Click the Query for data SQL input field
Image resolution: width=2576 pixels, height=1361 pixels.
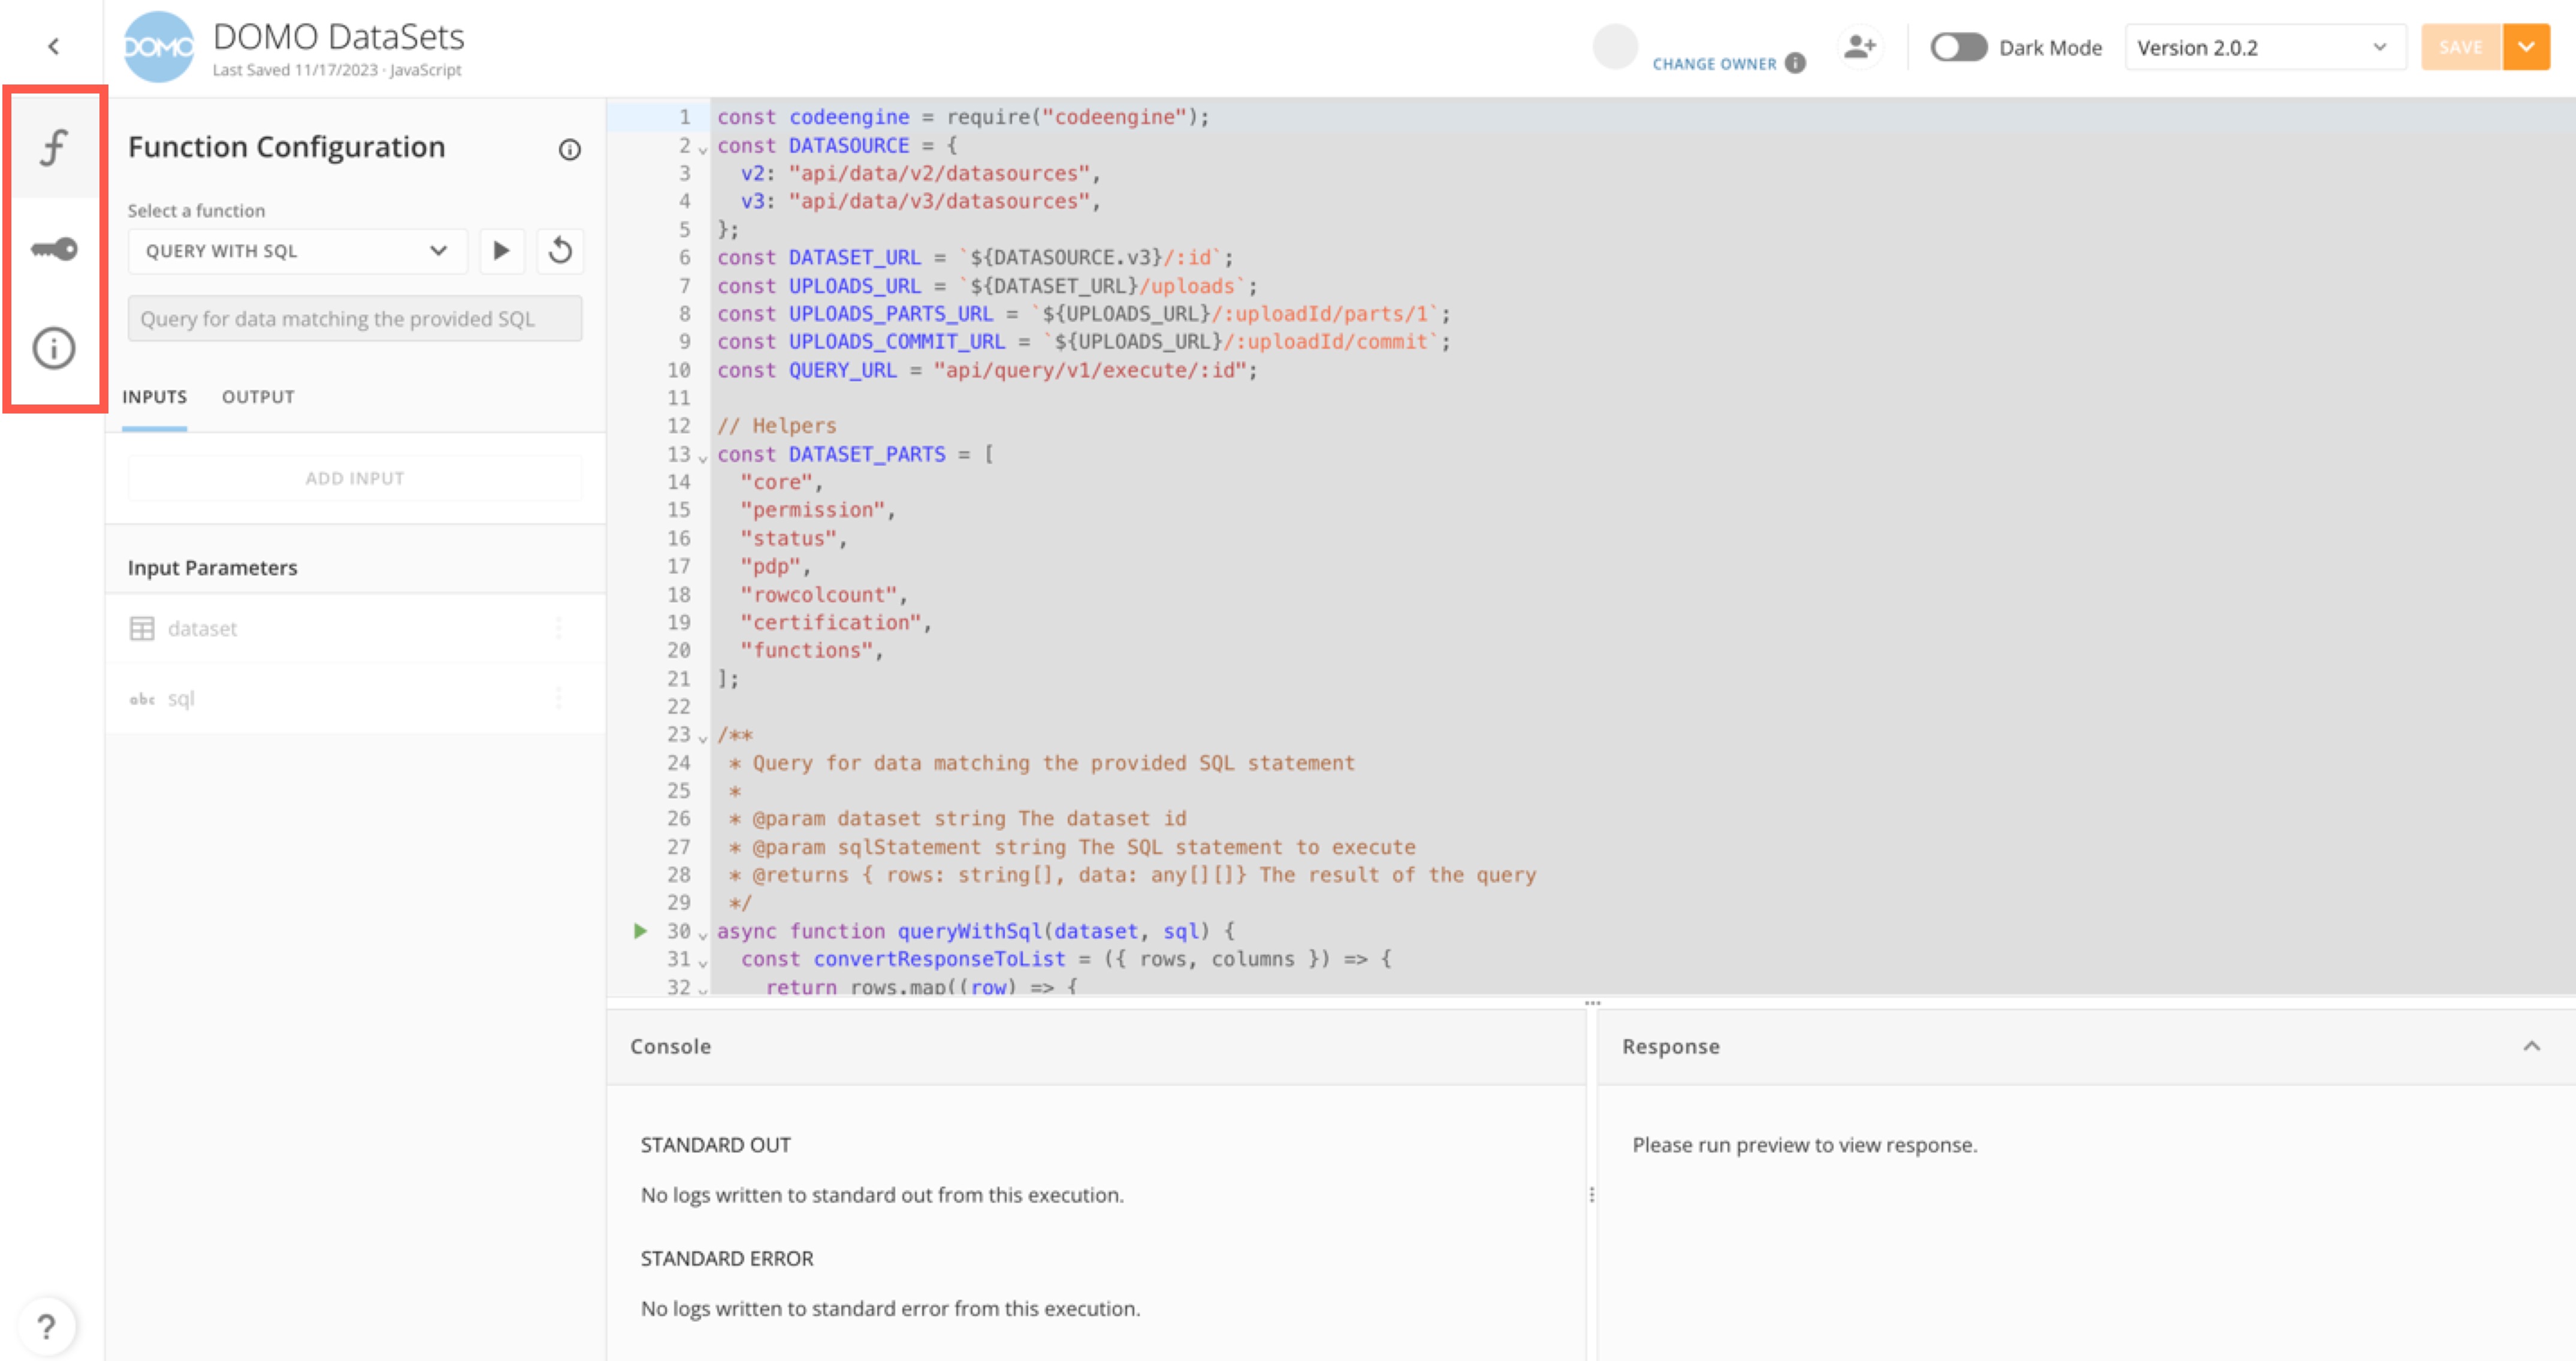click(354, 318)
